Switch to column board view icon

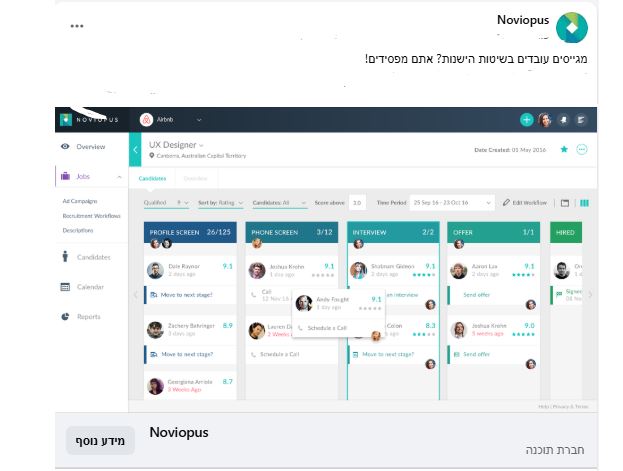pyautogui.click(x=585, y=202)
